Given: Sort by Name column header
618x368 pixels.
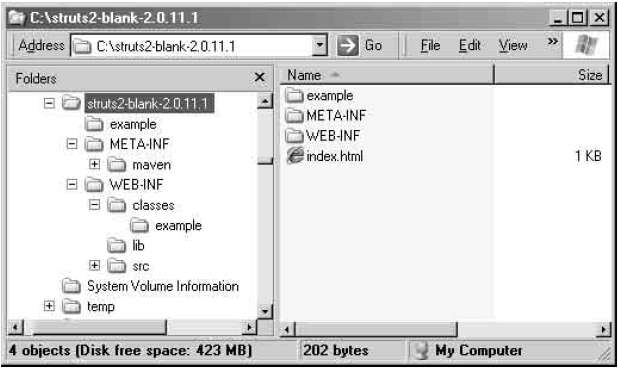Looking at the screenshot, I should pyautogui.click(x=387, y=75).
